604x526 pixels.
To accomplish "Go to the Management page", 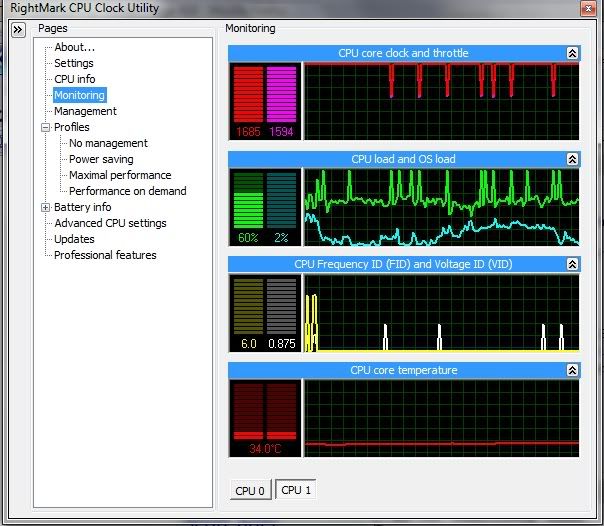I will 85,111.
